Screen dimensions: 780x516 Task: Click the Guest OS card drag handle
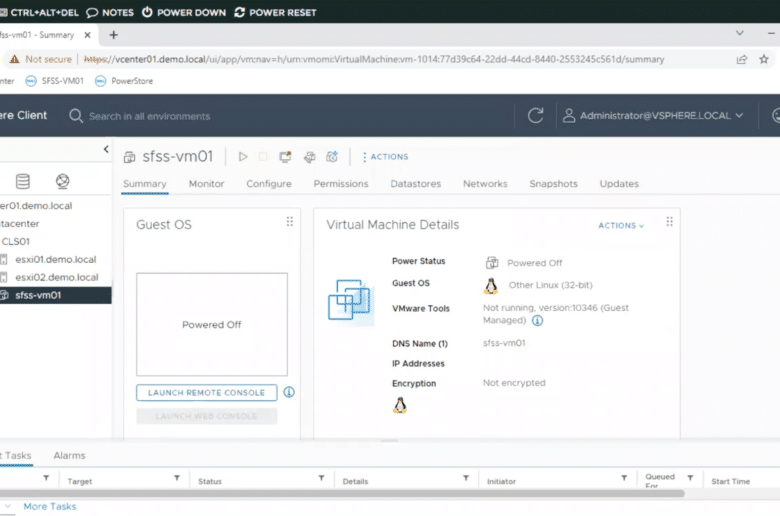(290, 222)
